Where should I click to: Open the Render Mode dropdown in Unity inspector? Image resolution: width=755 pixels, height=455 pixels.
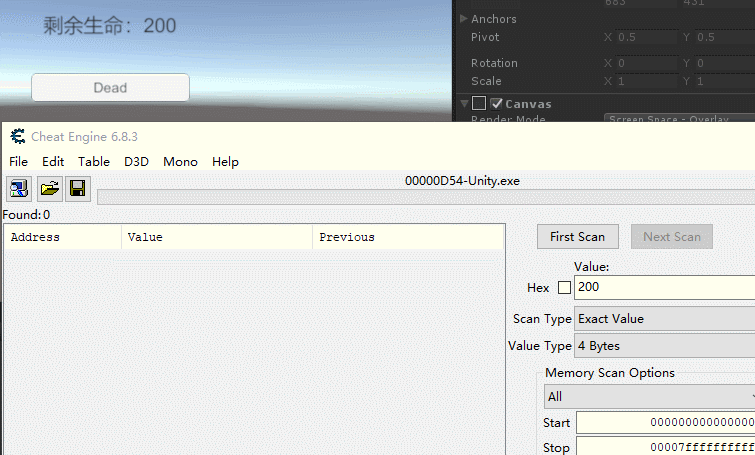pyautogui.click(x=679, y=118)
